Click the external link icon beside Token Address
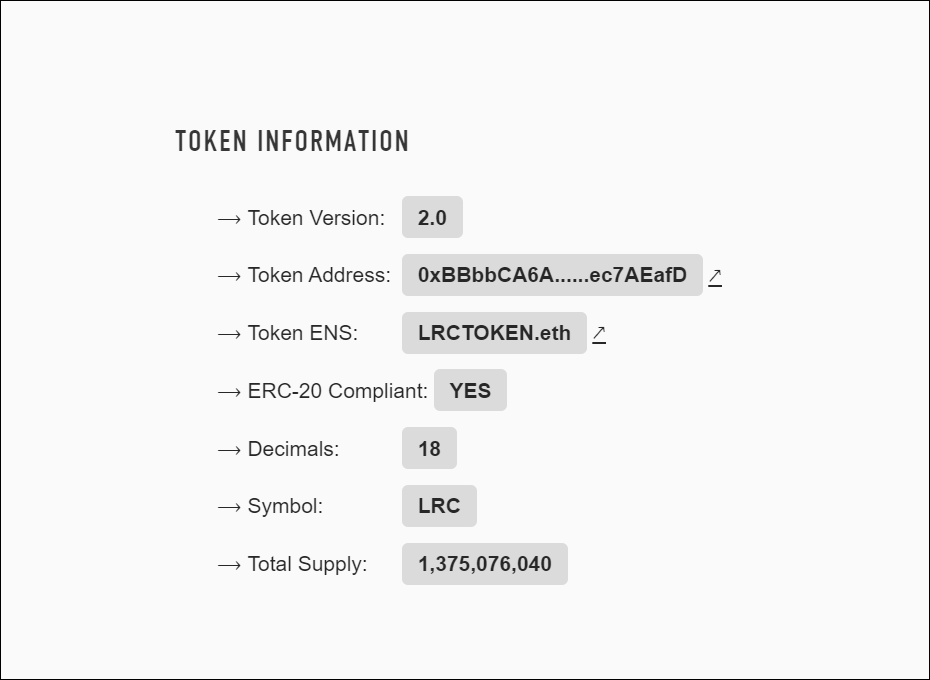Image resolution: width=930 pixels, height=680 pixels. (x=715, y=276)
